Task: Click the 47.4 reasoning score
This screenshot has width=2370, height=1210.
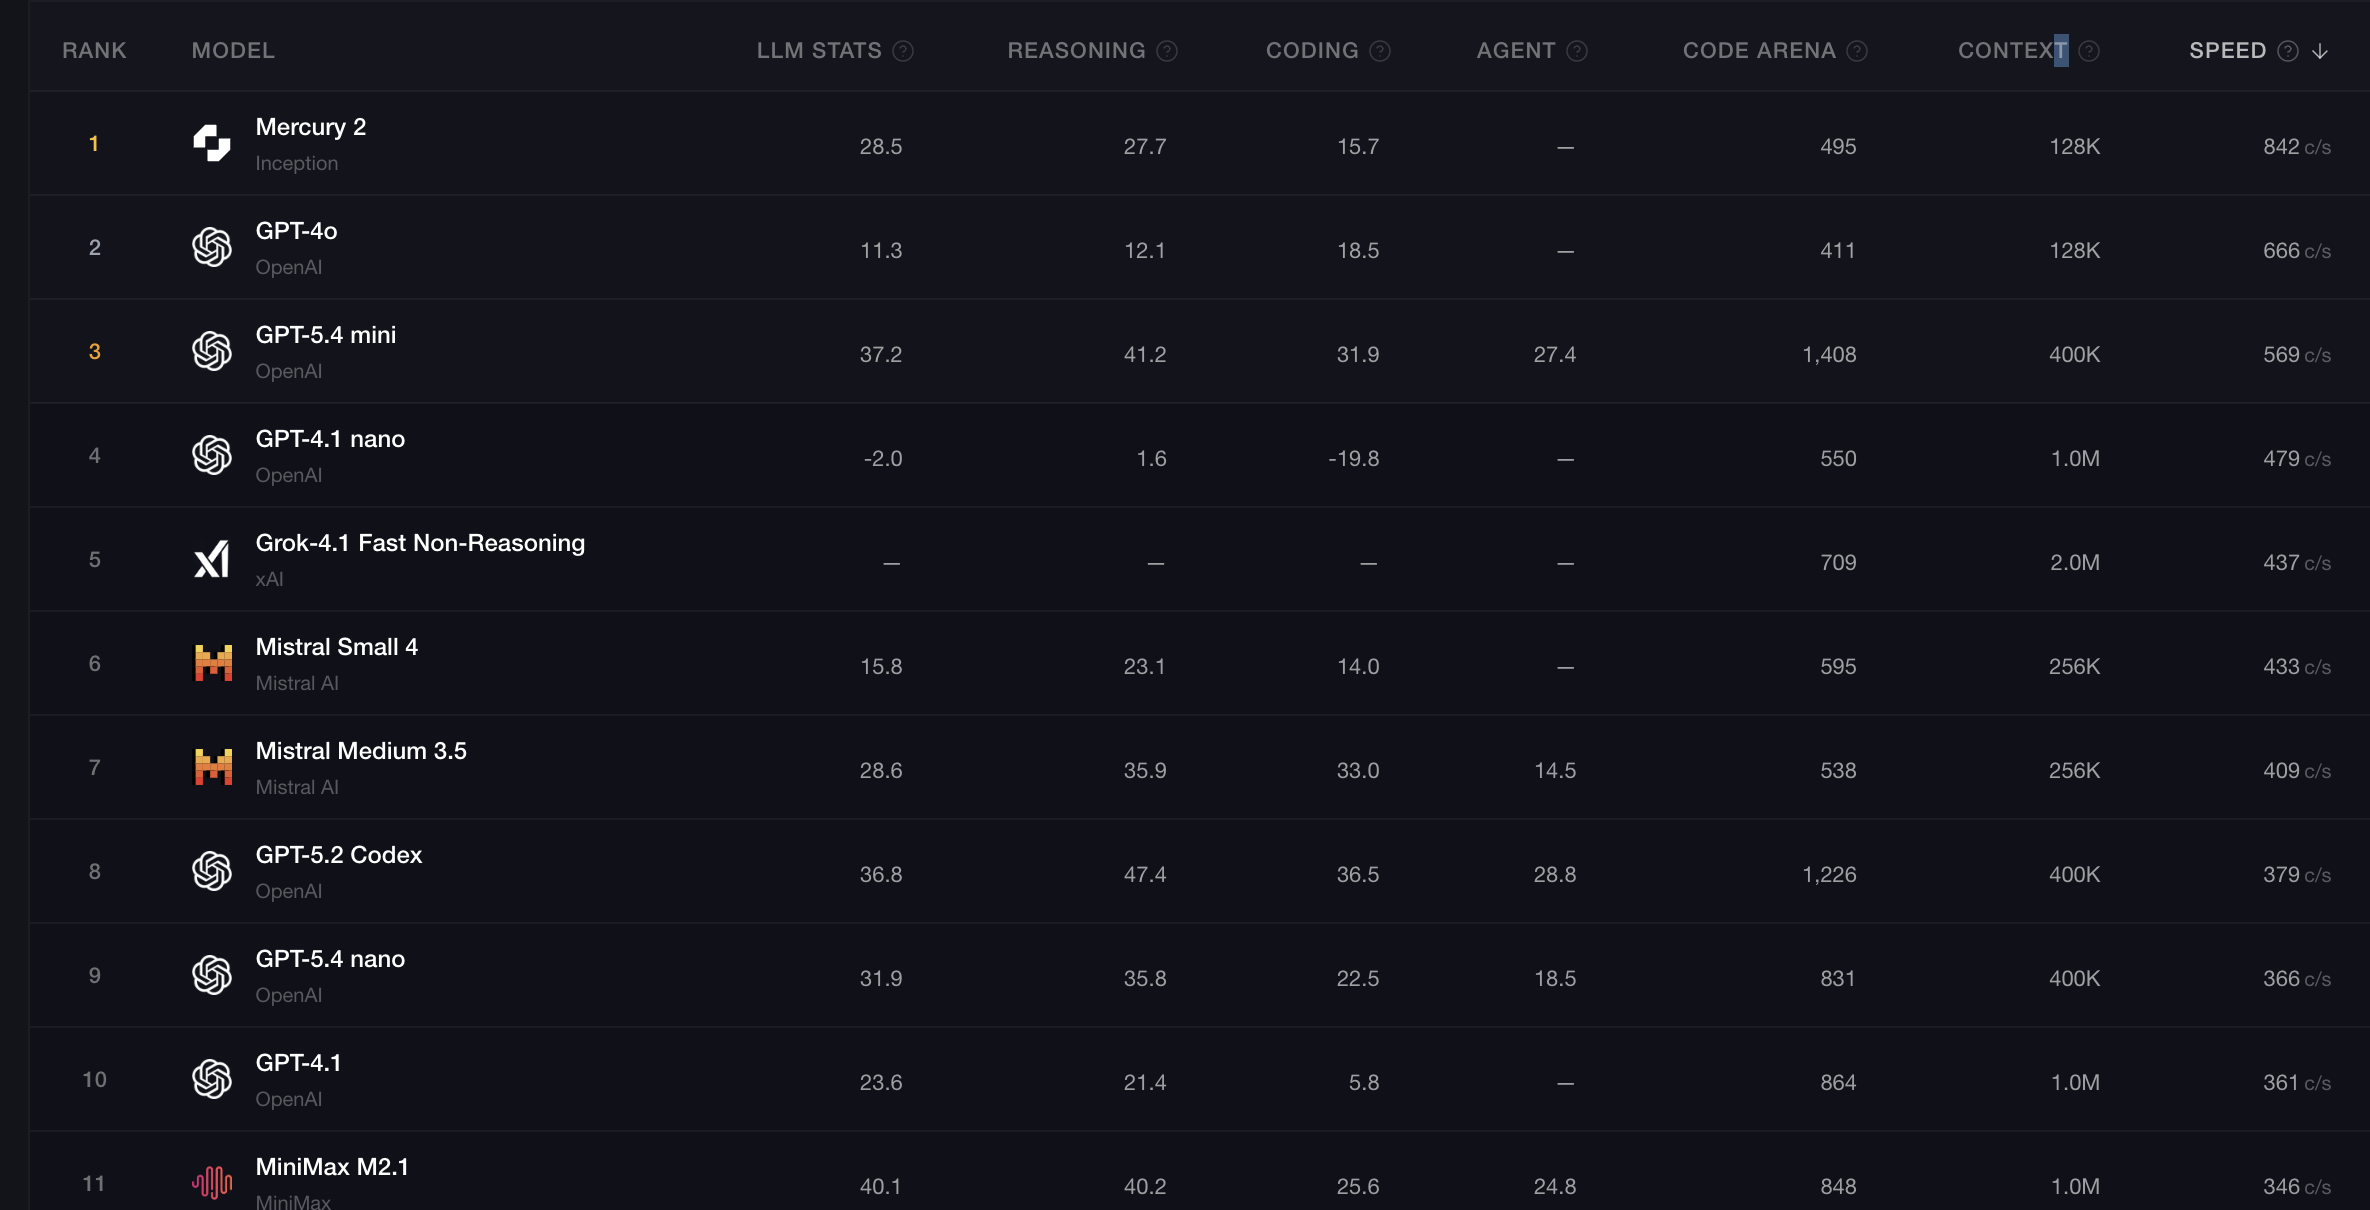Action: click(1145, 875)
